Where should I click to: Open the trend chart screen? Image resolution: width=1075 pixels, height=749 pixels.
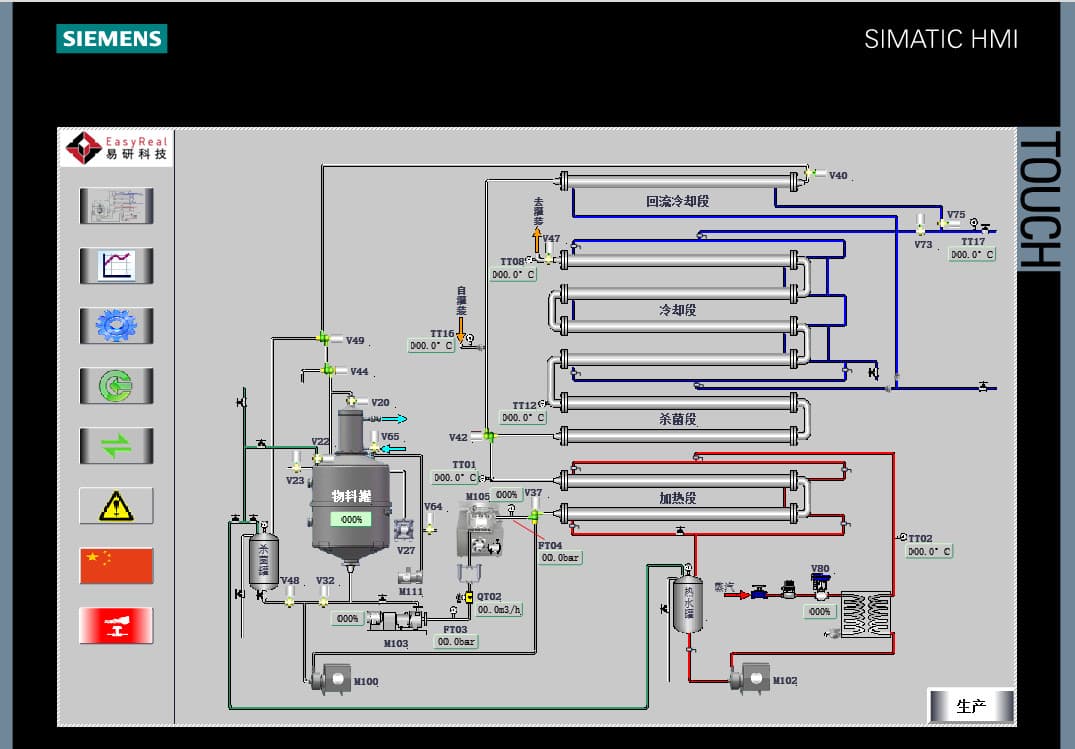tap(116, 266)
